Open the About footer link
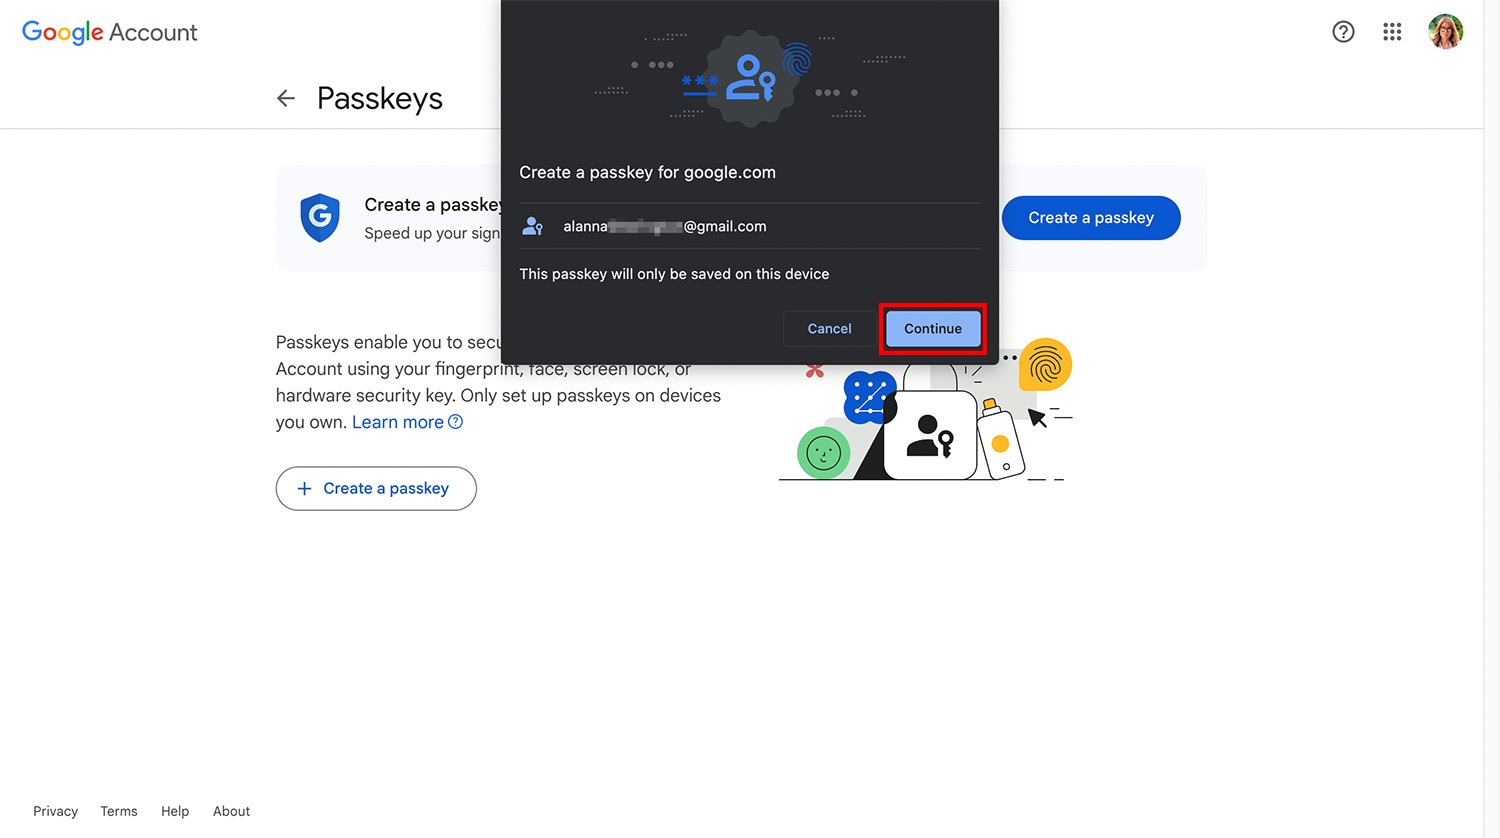 click(x=231, y=811)
